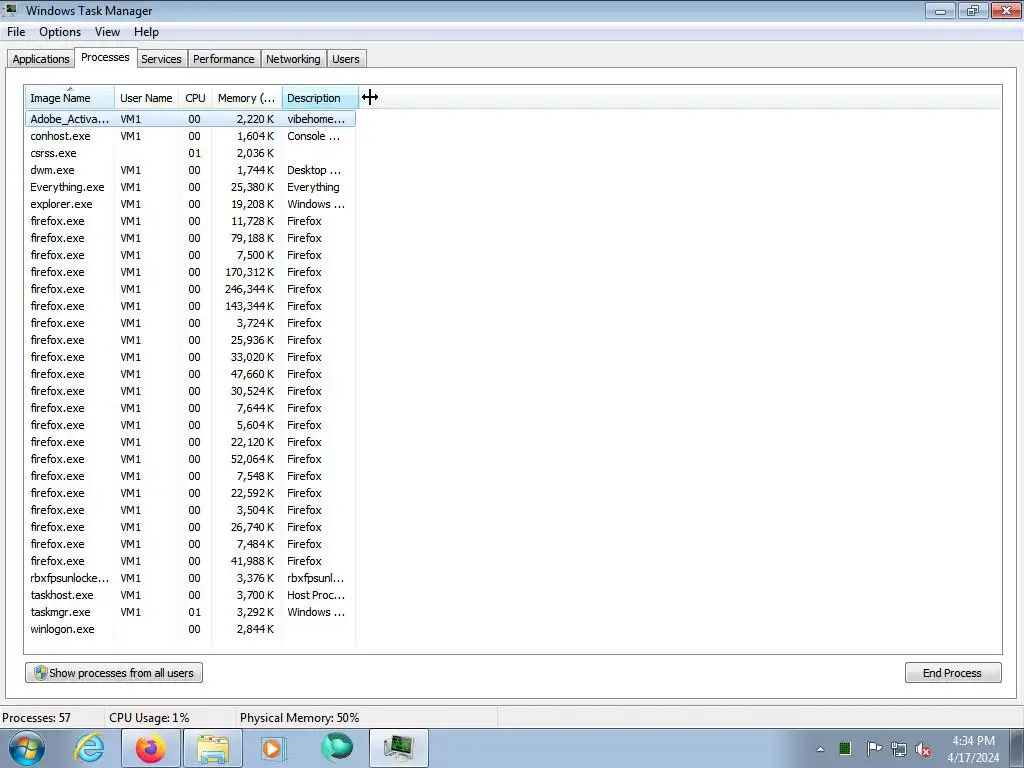Image resolution: width=1024 pixels, height=768 pixels.
Task: Click the End Process button
Action: point(953,673)
